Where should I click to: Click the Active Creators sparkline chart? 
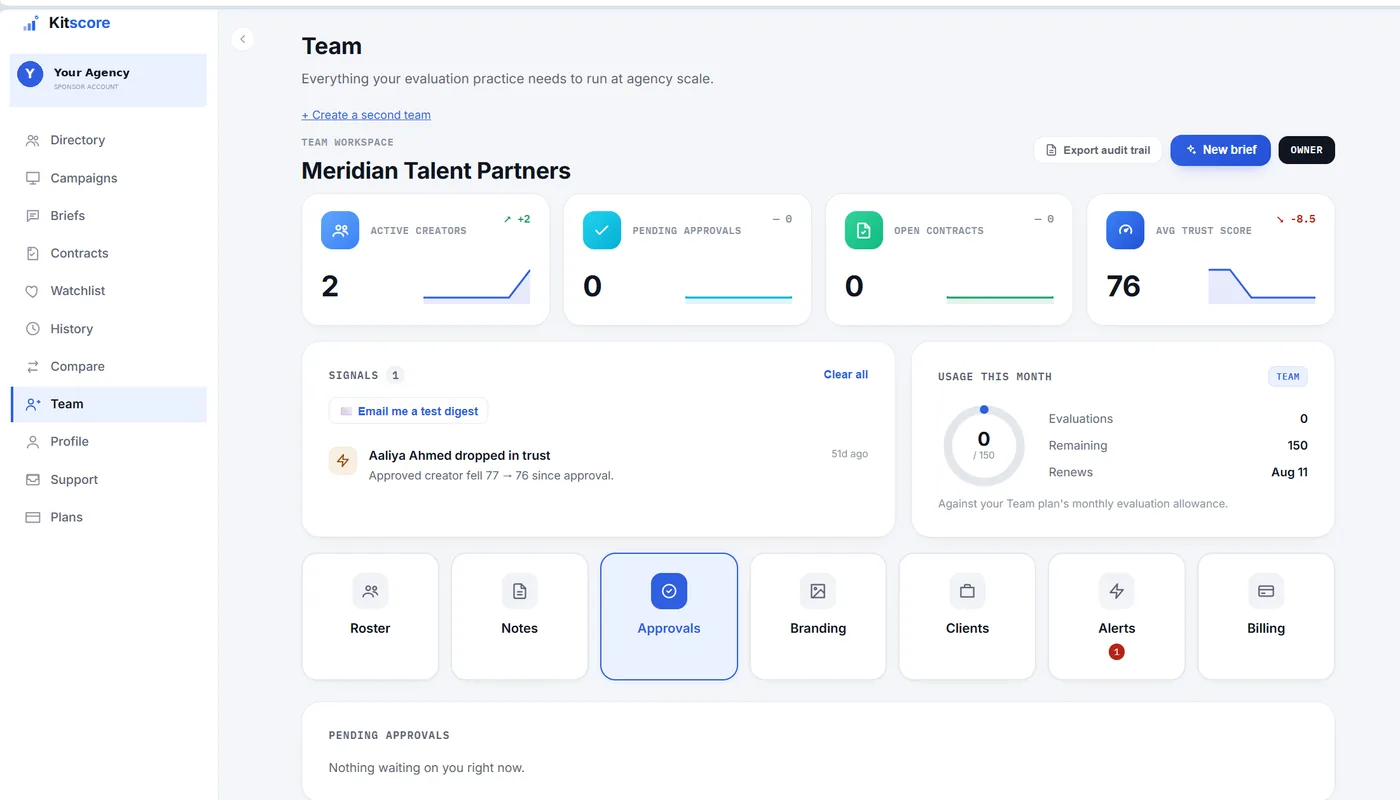pyautogui.click(x=477, y=286)
